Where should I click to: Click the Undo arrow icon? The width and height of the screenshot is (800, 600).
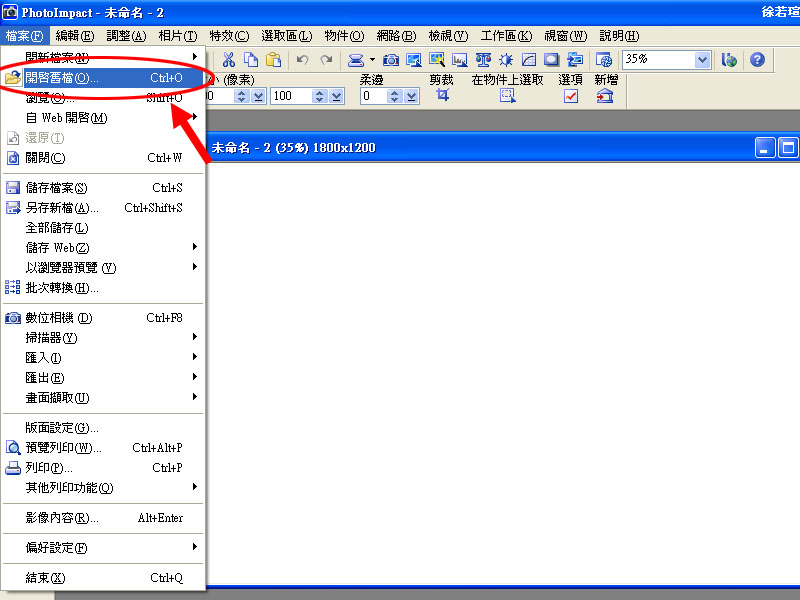pos(303,60)
